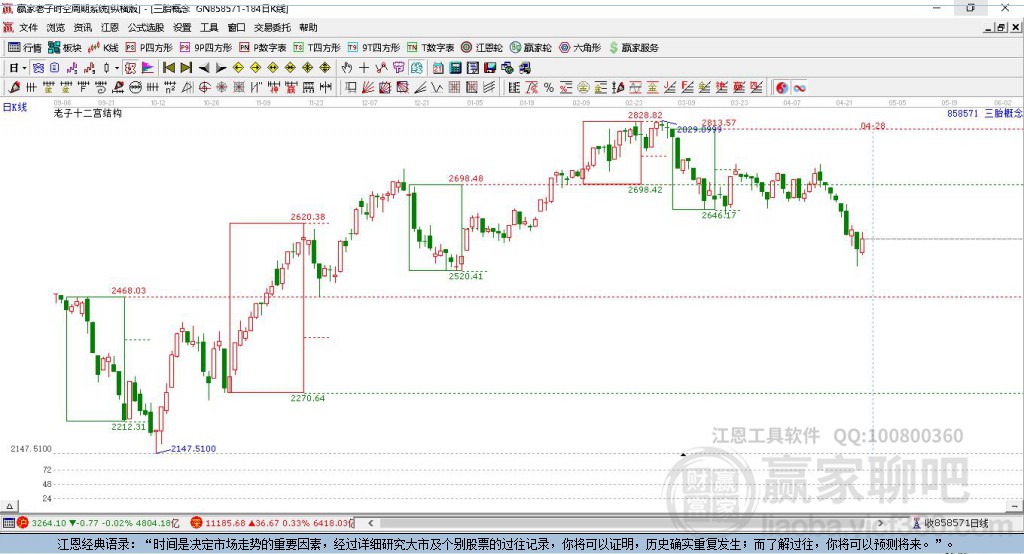
Task: Open the 设置 menu
Action: 182,27
